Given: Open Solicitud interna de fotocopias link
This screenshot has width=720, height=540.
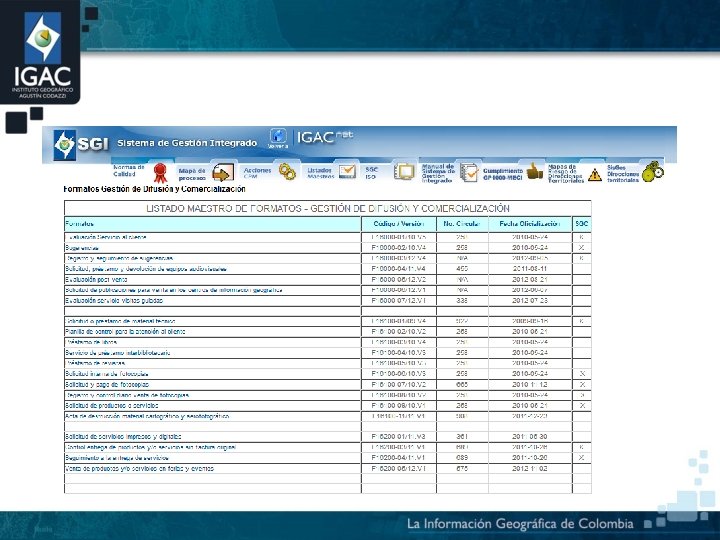Looking at the screenshot, I should [107, 374].
